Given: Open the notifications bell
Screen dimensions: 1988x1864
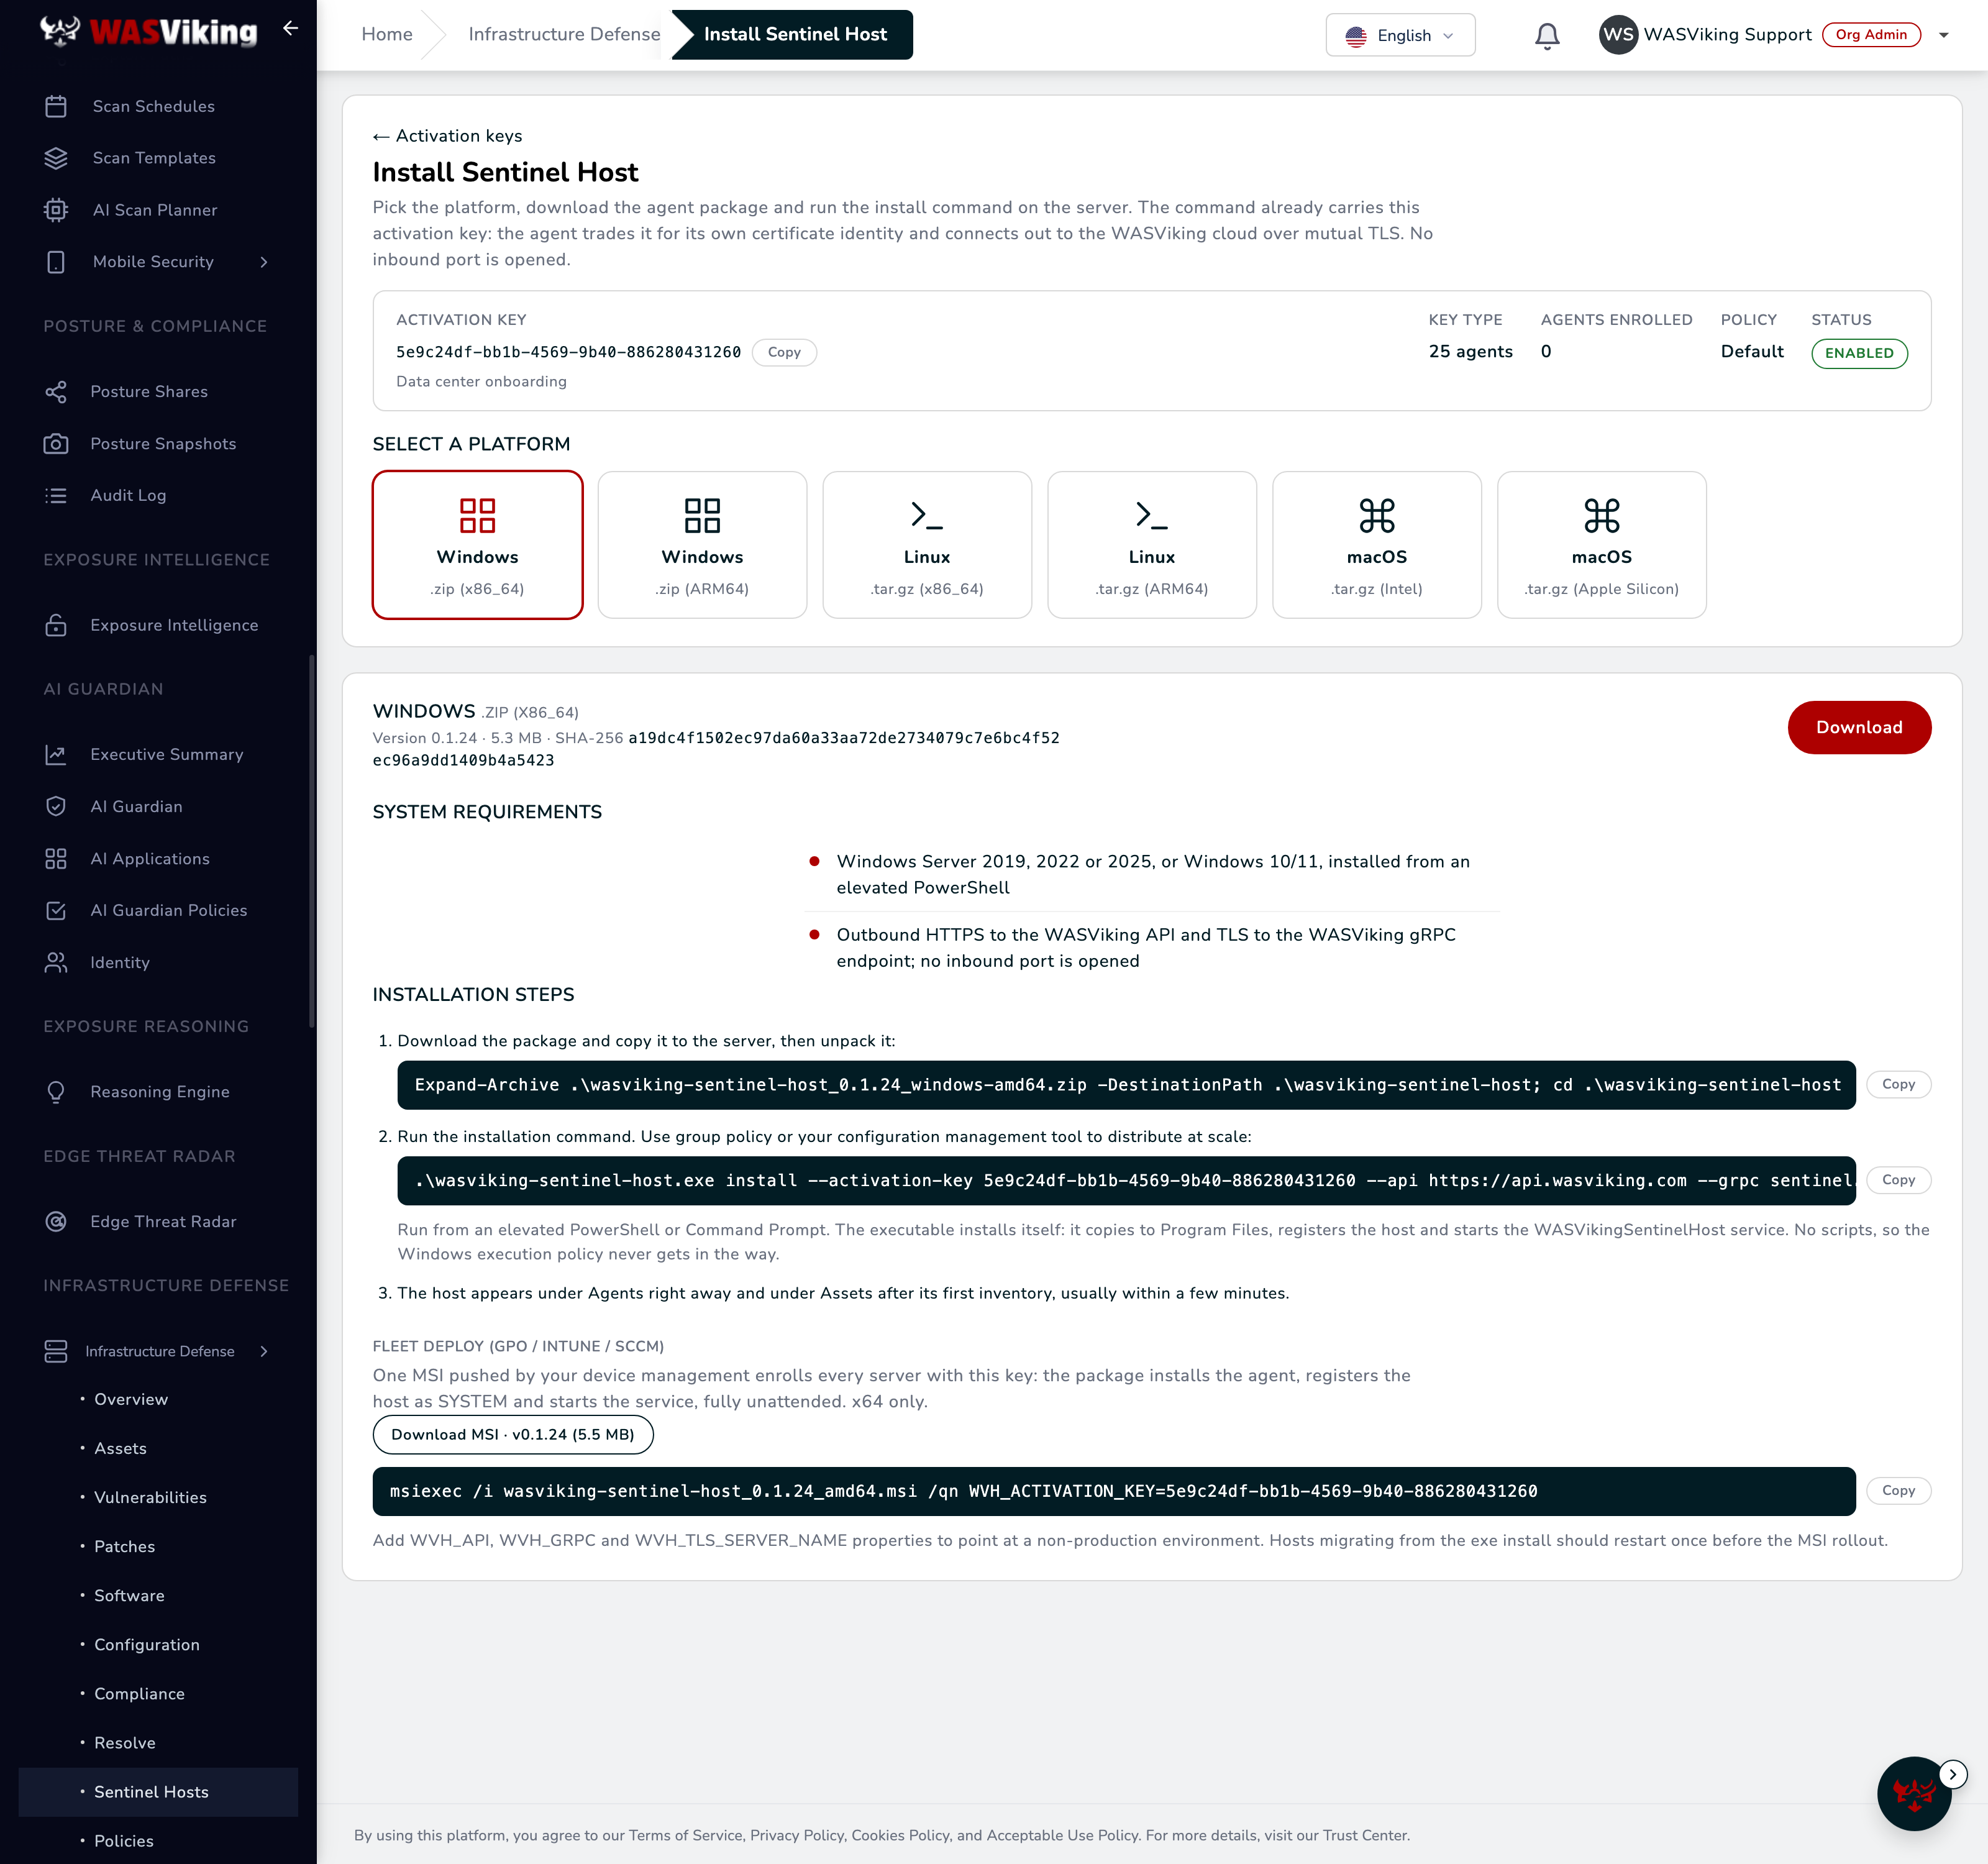Looking at the screenshot, I should (x=1547, y=36).
